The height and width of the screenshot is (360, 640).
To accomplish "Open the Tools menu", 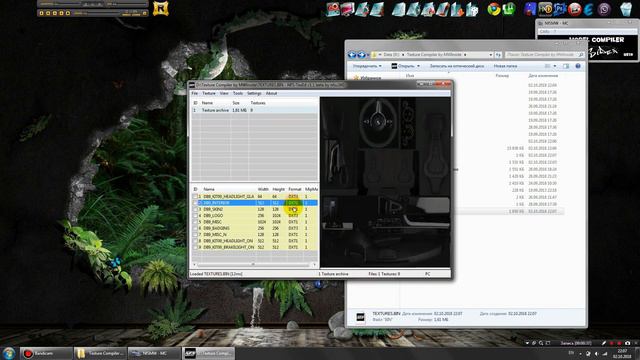I will click(x=238, y=93).
